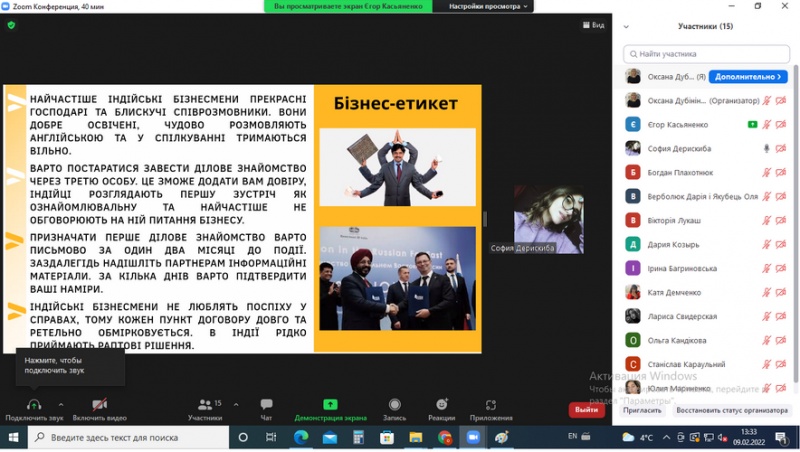Click the More button next to Оксана Дуб

pos(748,77)
